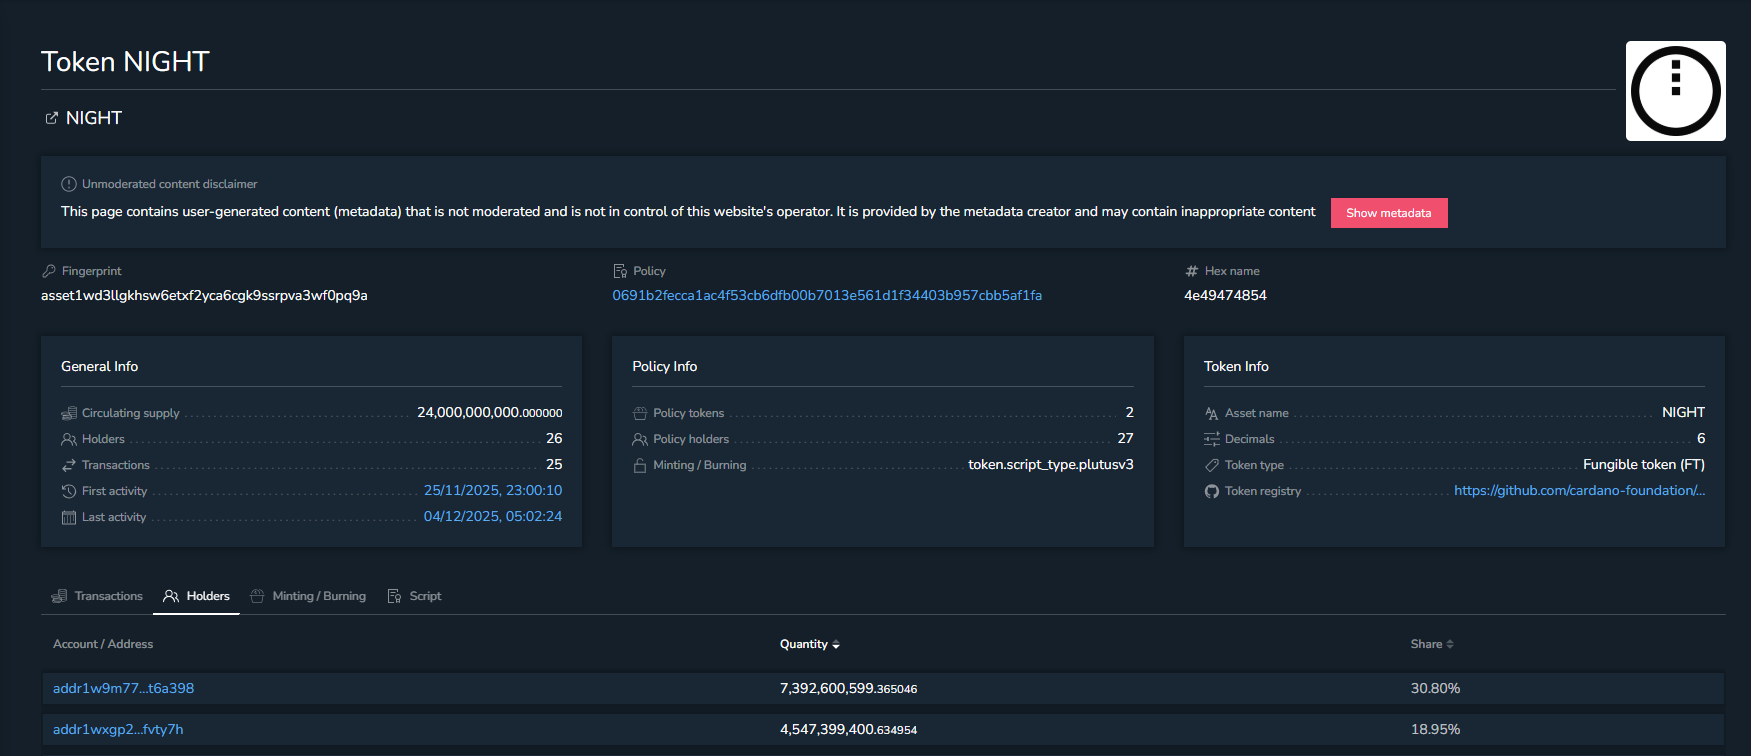This screenshot has width=1751, height=756.
Task: Open the policy ID hash link
Action: [827, 295]
